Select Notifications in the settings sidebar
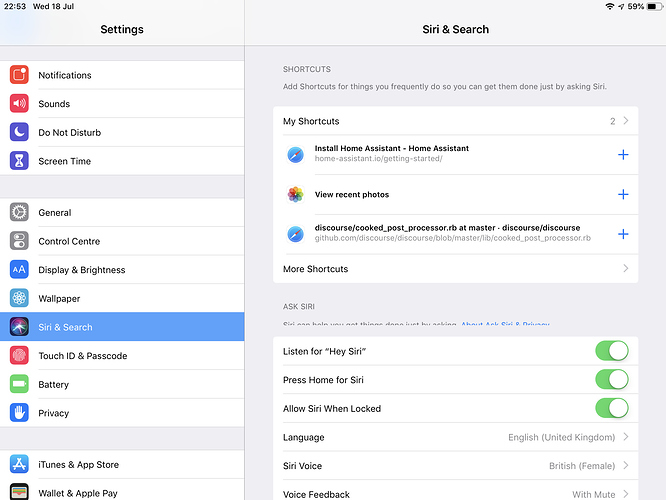Viewport: 666px width, 500px height. pyautogui.click(x=122, y=75)
